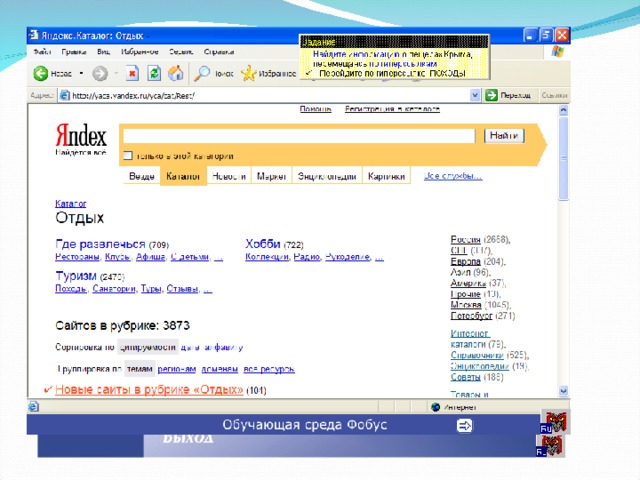
Task: Filter by the Москва region link
Action: point(466,305)
